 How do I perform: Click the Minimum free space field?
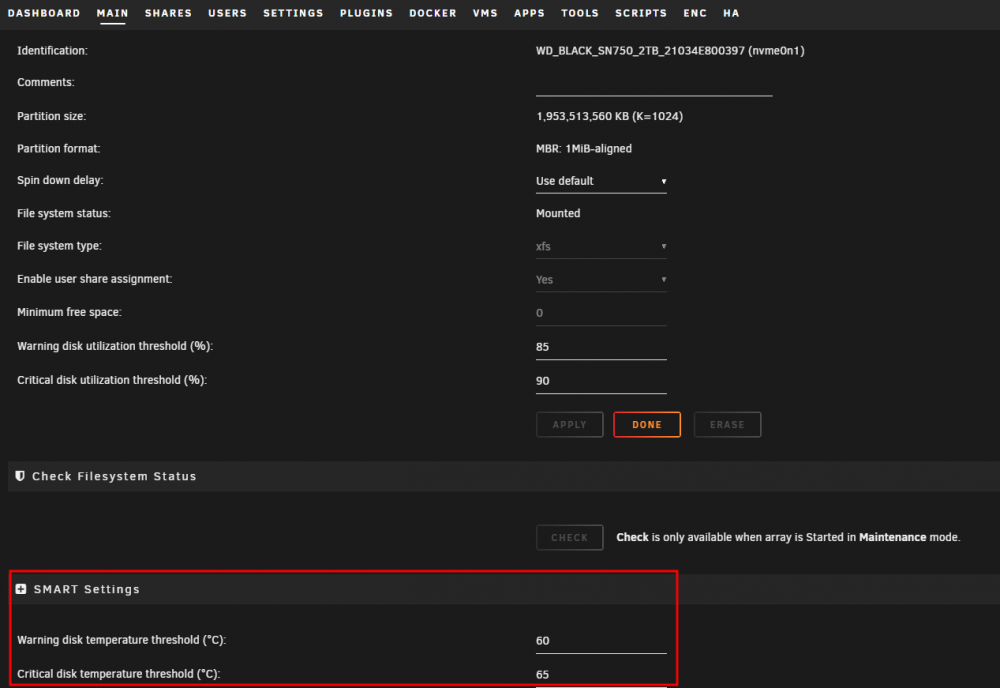click(x=601, y=313)
